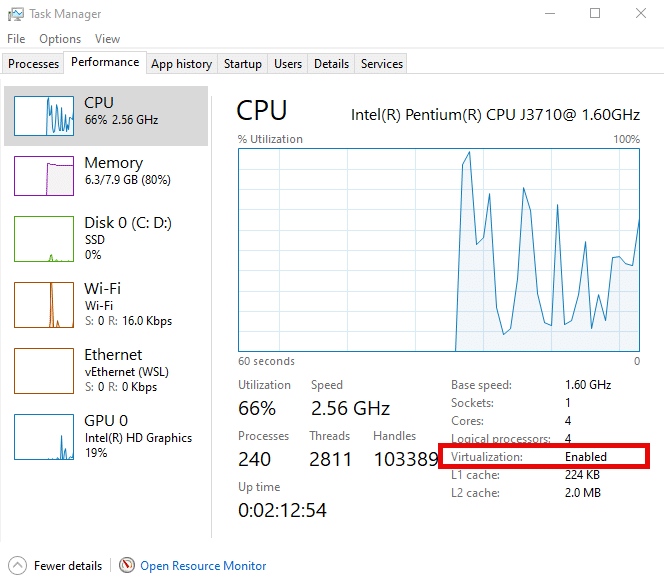Open the View menu
The width and height of the screenshot is (664, 588).
(107, 39)
